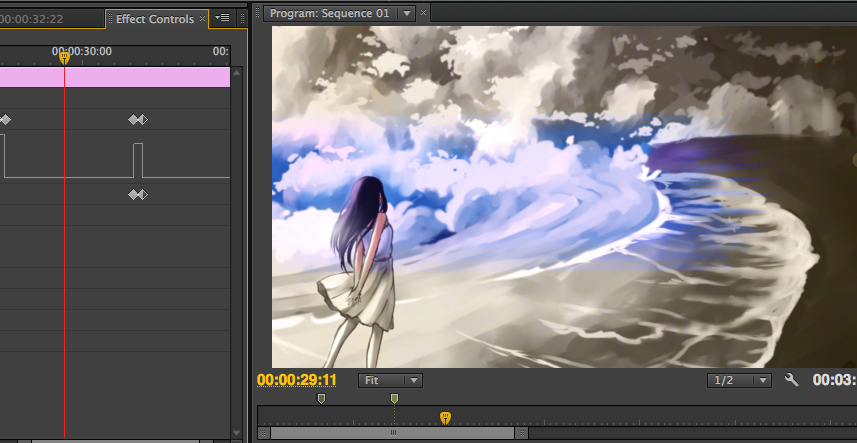857x443 pixels.
Task: Click the Effect Controls scroll up arrow
Action: pos(237,73)
